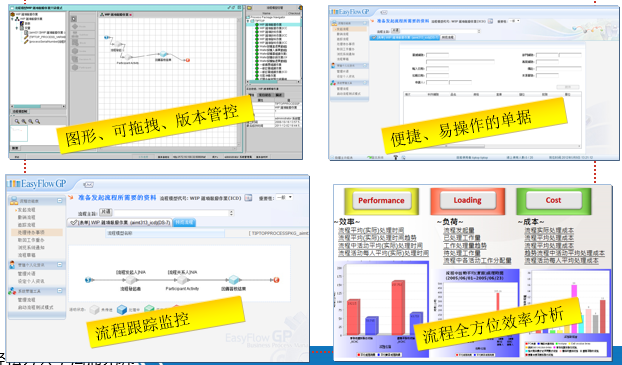Open the 流程发起量 link under 负荷

point(459,230)
